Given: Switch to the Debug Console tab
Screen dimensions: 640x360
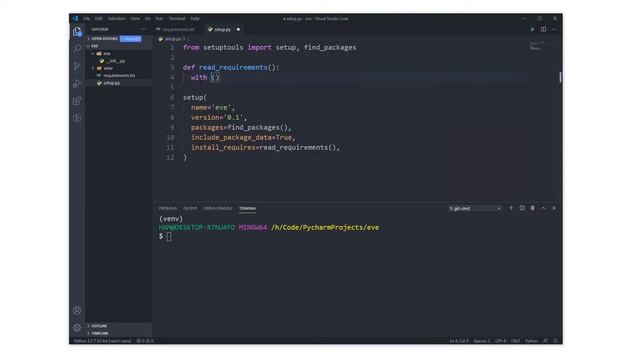Looking at the screenshot, I should click(x=218, y=209).
